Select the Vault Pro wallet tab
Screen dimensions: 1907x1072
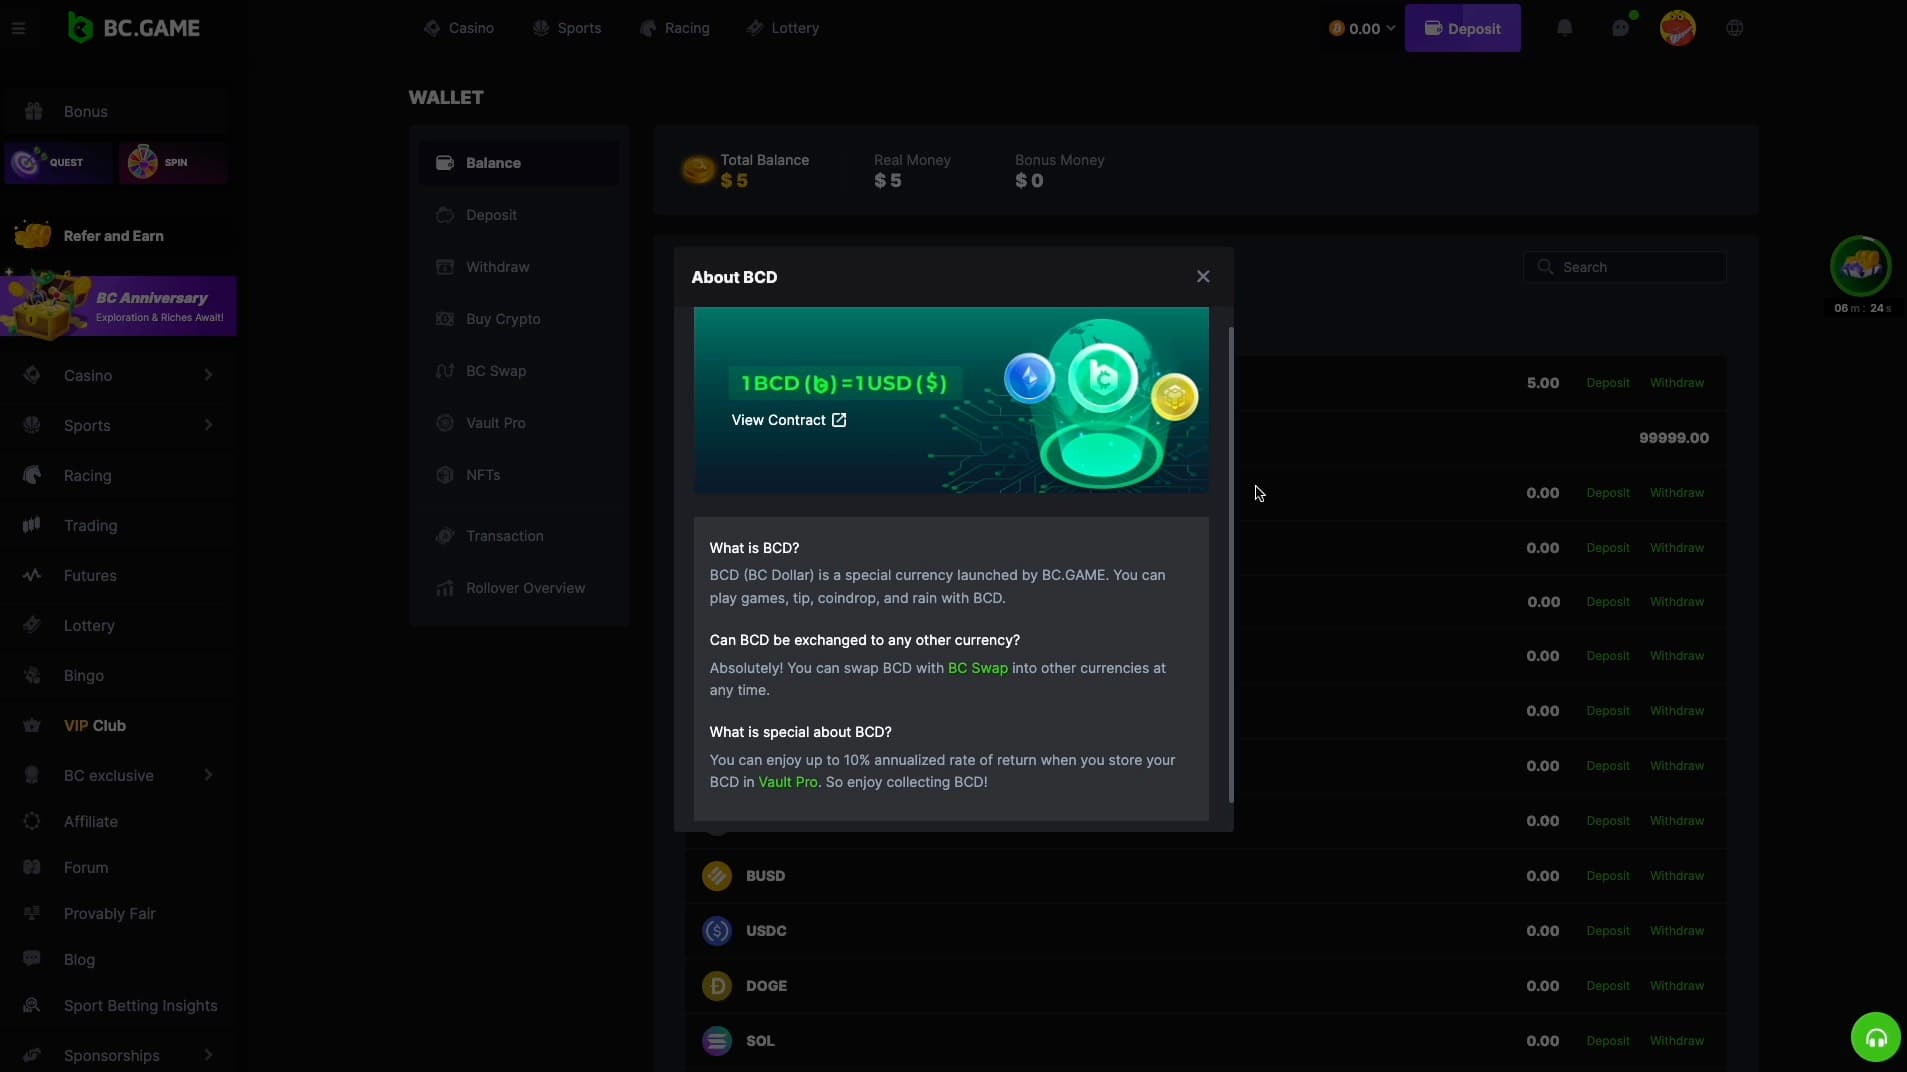(x=518, y=423)
